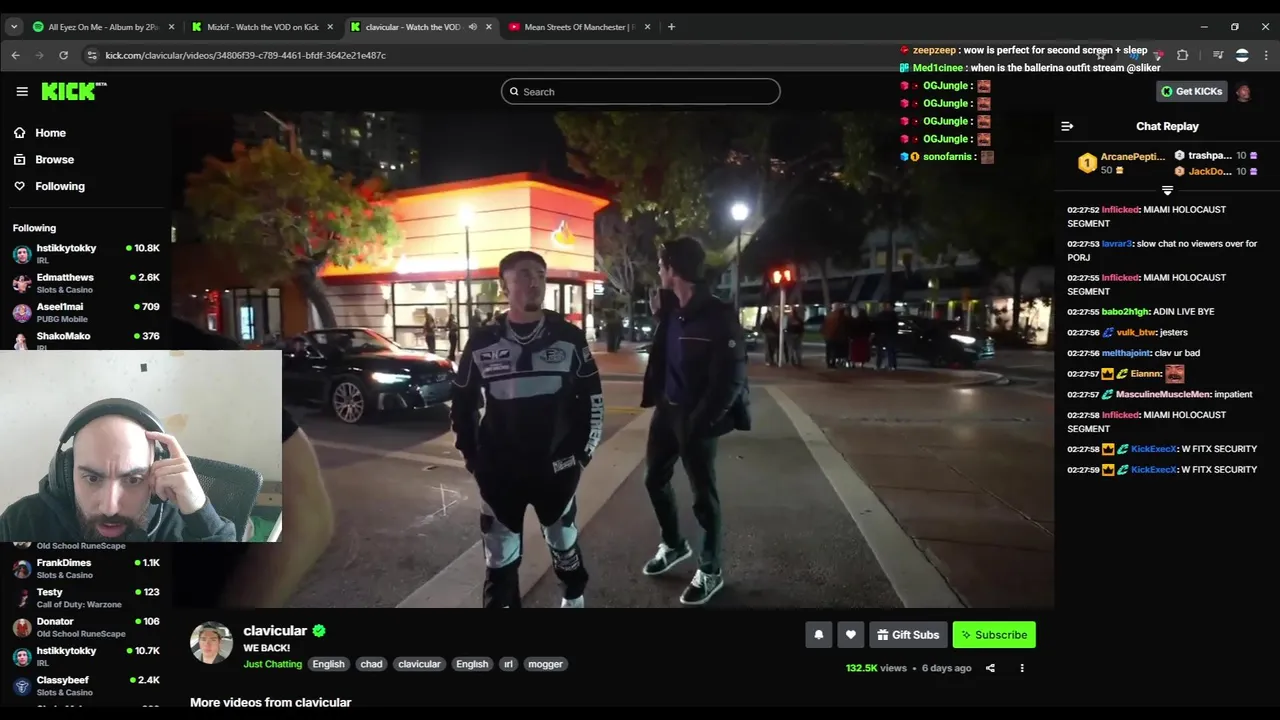Click vulk_btw username in chat

pyautogui.click(x=1136, y=332)
